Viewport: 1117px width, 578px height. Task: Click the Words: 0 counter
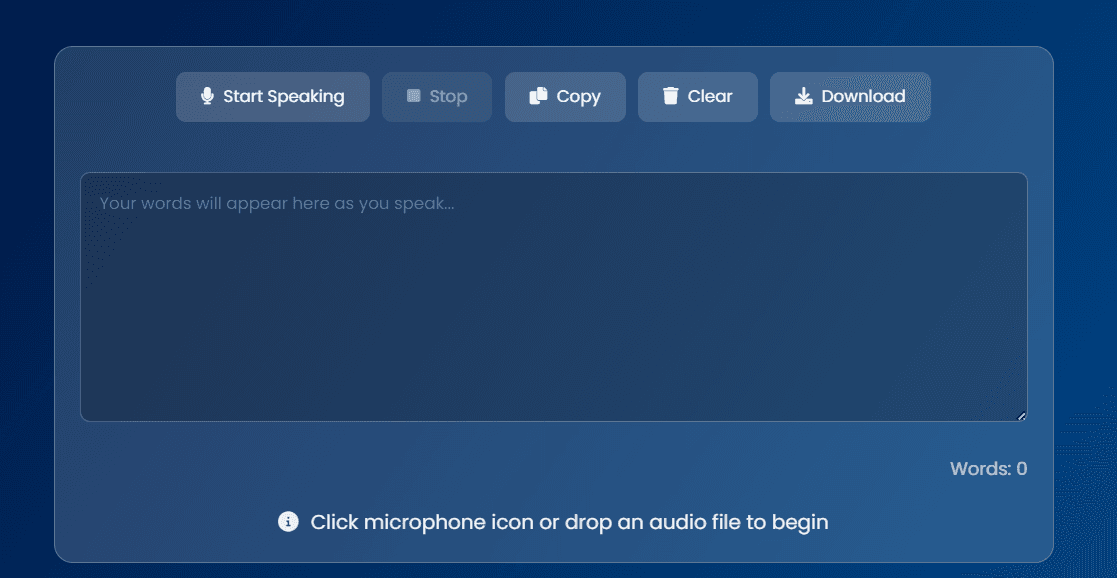click(x=988, y=469)
